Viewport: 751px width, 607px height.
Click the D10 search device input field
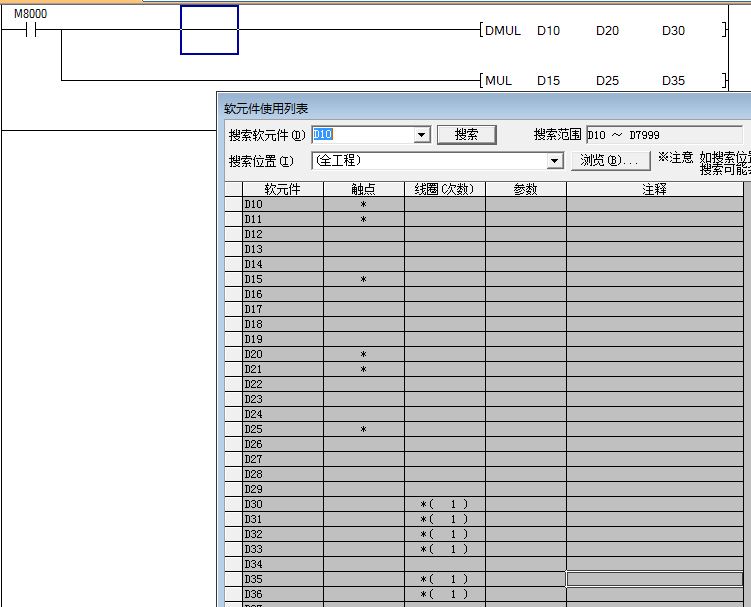click(x=362, y=135)
